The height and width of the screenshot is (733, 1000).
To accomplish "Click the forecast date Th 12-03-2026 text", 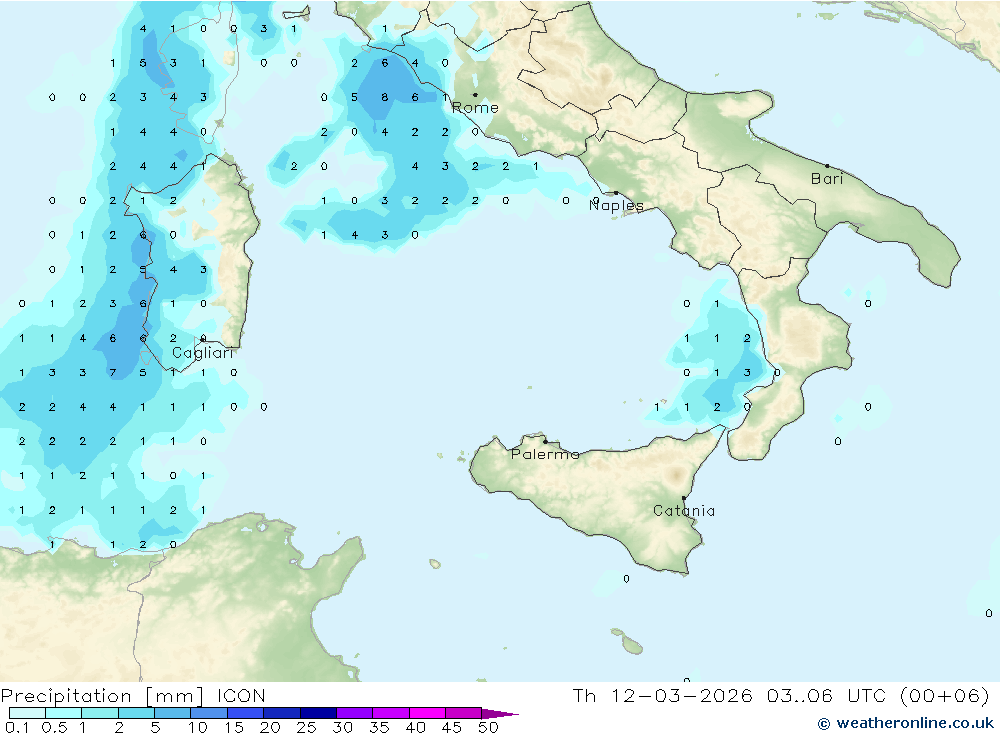I will [x=662, y=695].
